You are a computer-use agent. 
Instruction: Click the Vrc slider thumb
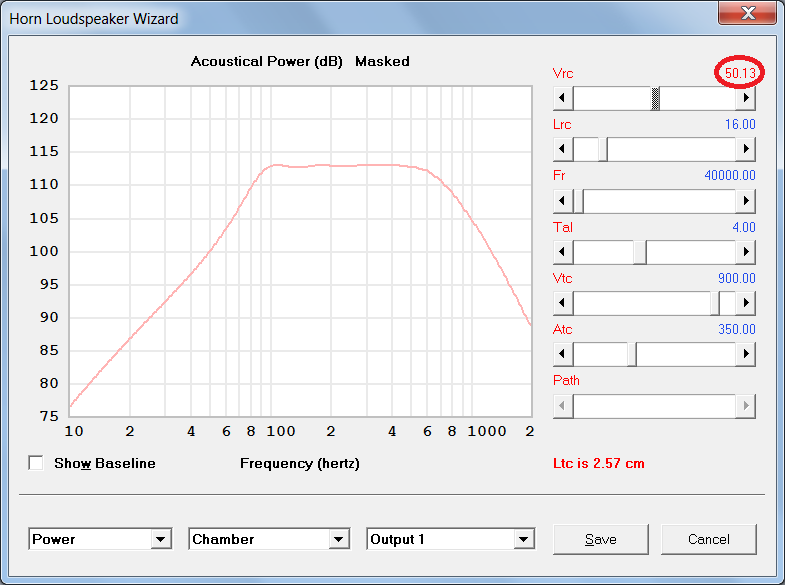(x=655, y=98)
